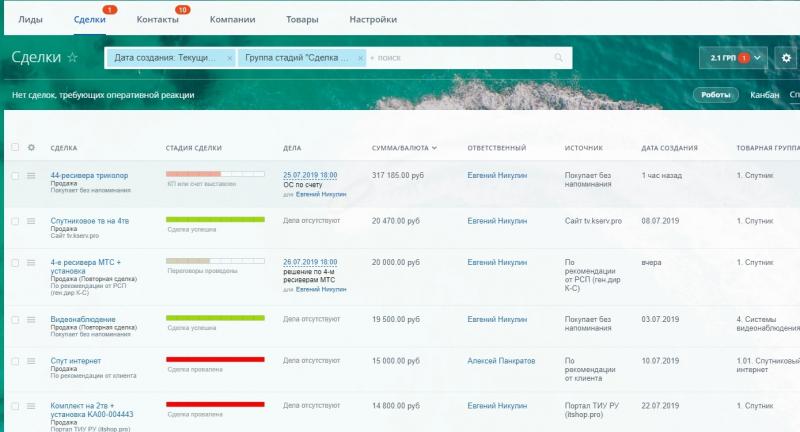Open row menu for Комплект на 2тв
The height and width of the screenshot is (432, 800).
pos(31,406)
